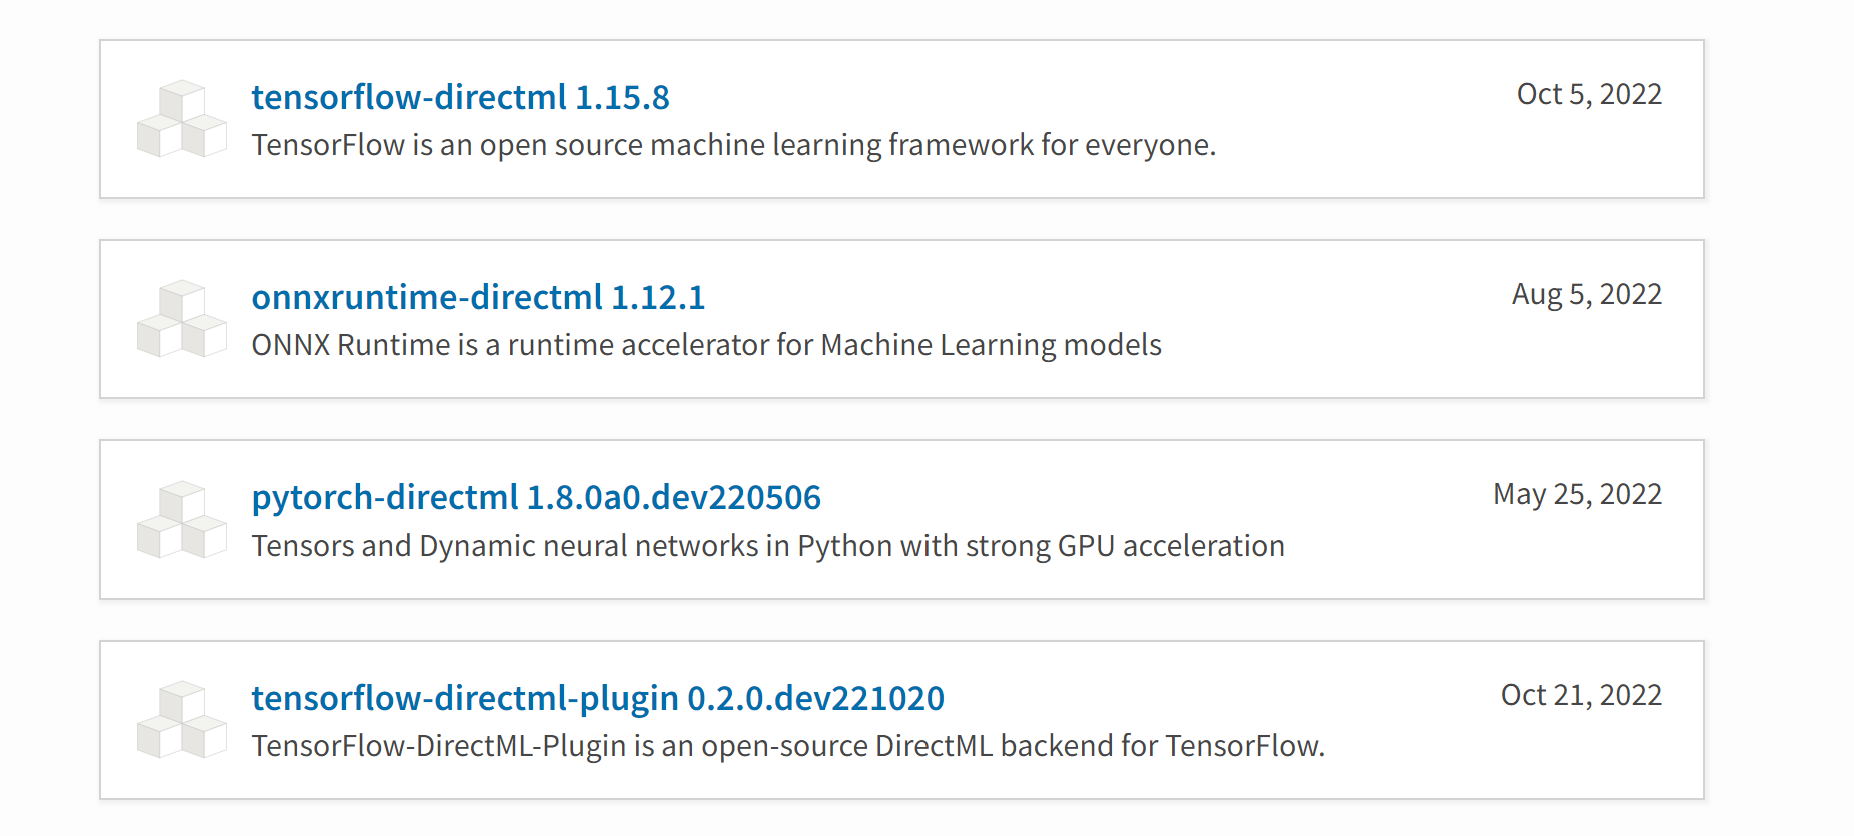Click the onnxruntime-directml package cube icon

click(182, 319)
